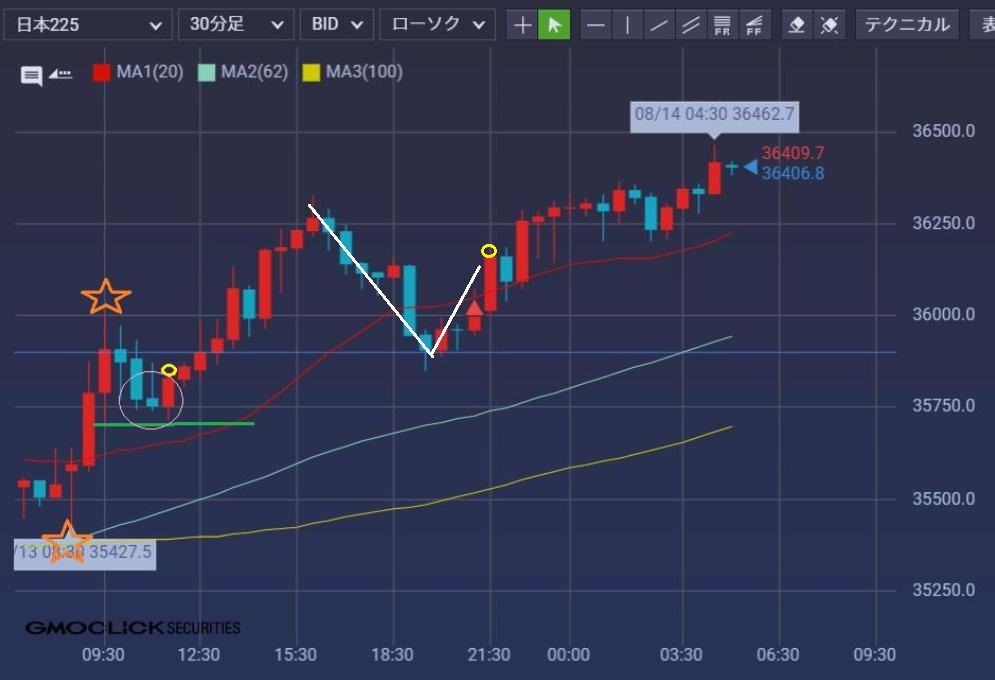Open the 日本225 symbol dropdown
The height and width of the screenshot is (680, 995).
(x=86, y=25)
